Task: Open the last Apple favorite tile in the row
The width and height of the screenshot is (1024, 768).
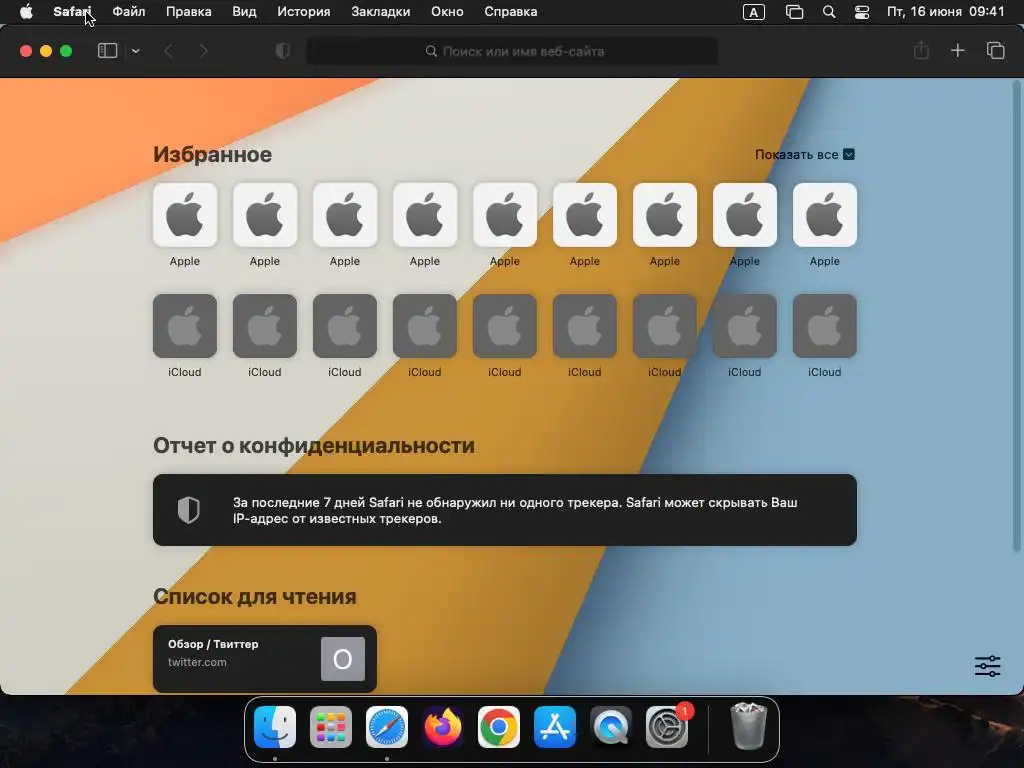Action: (825, 215)
